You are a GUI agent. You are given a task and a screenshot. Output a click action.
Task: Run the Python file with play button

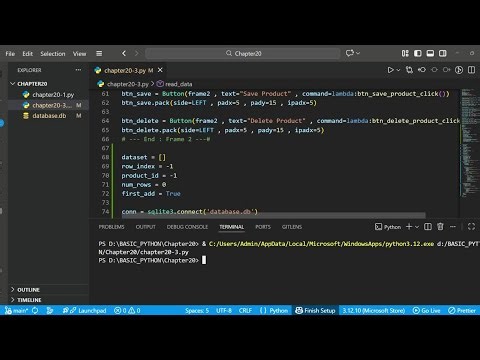pyautogui.click(x=390, y=70)
